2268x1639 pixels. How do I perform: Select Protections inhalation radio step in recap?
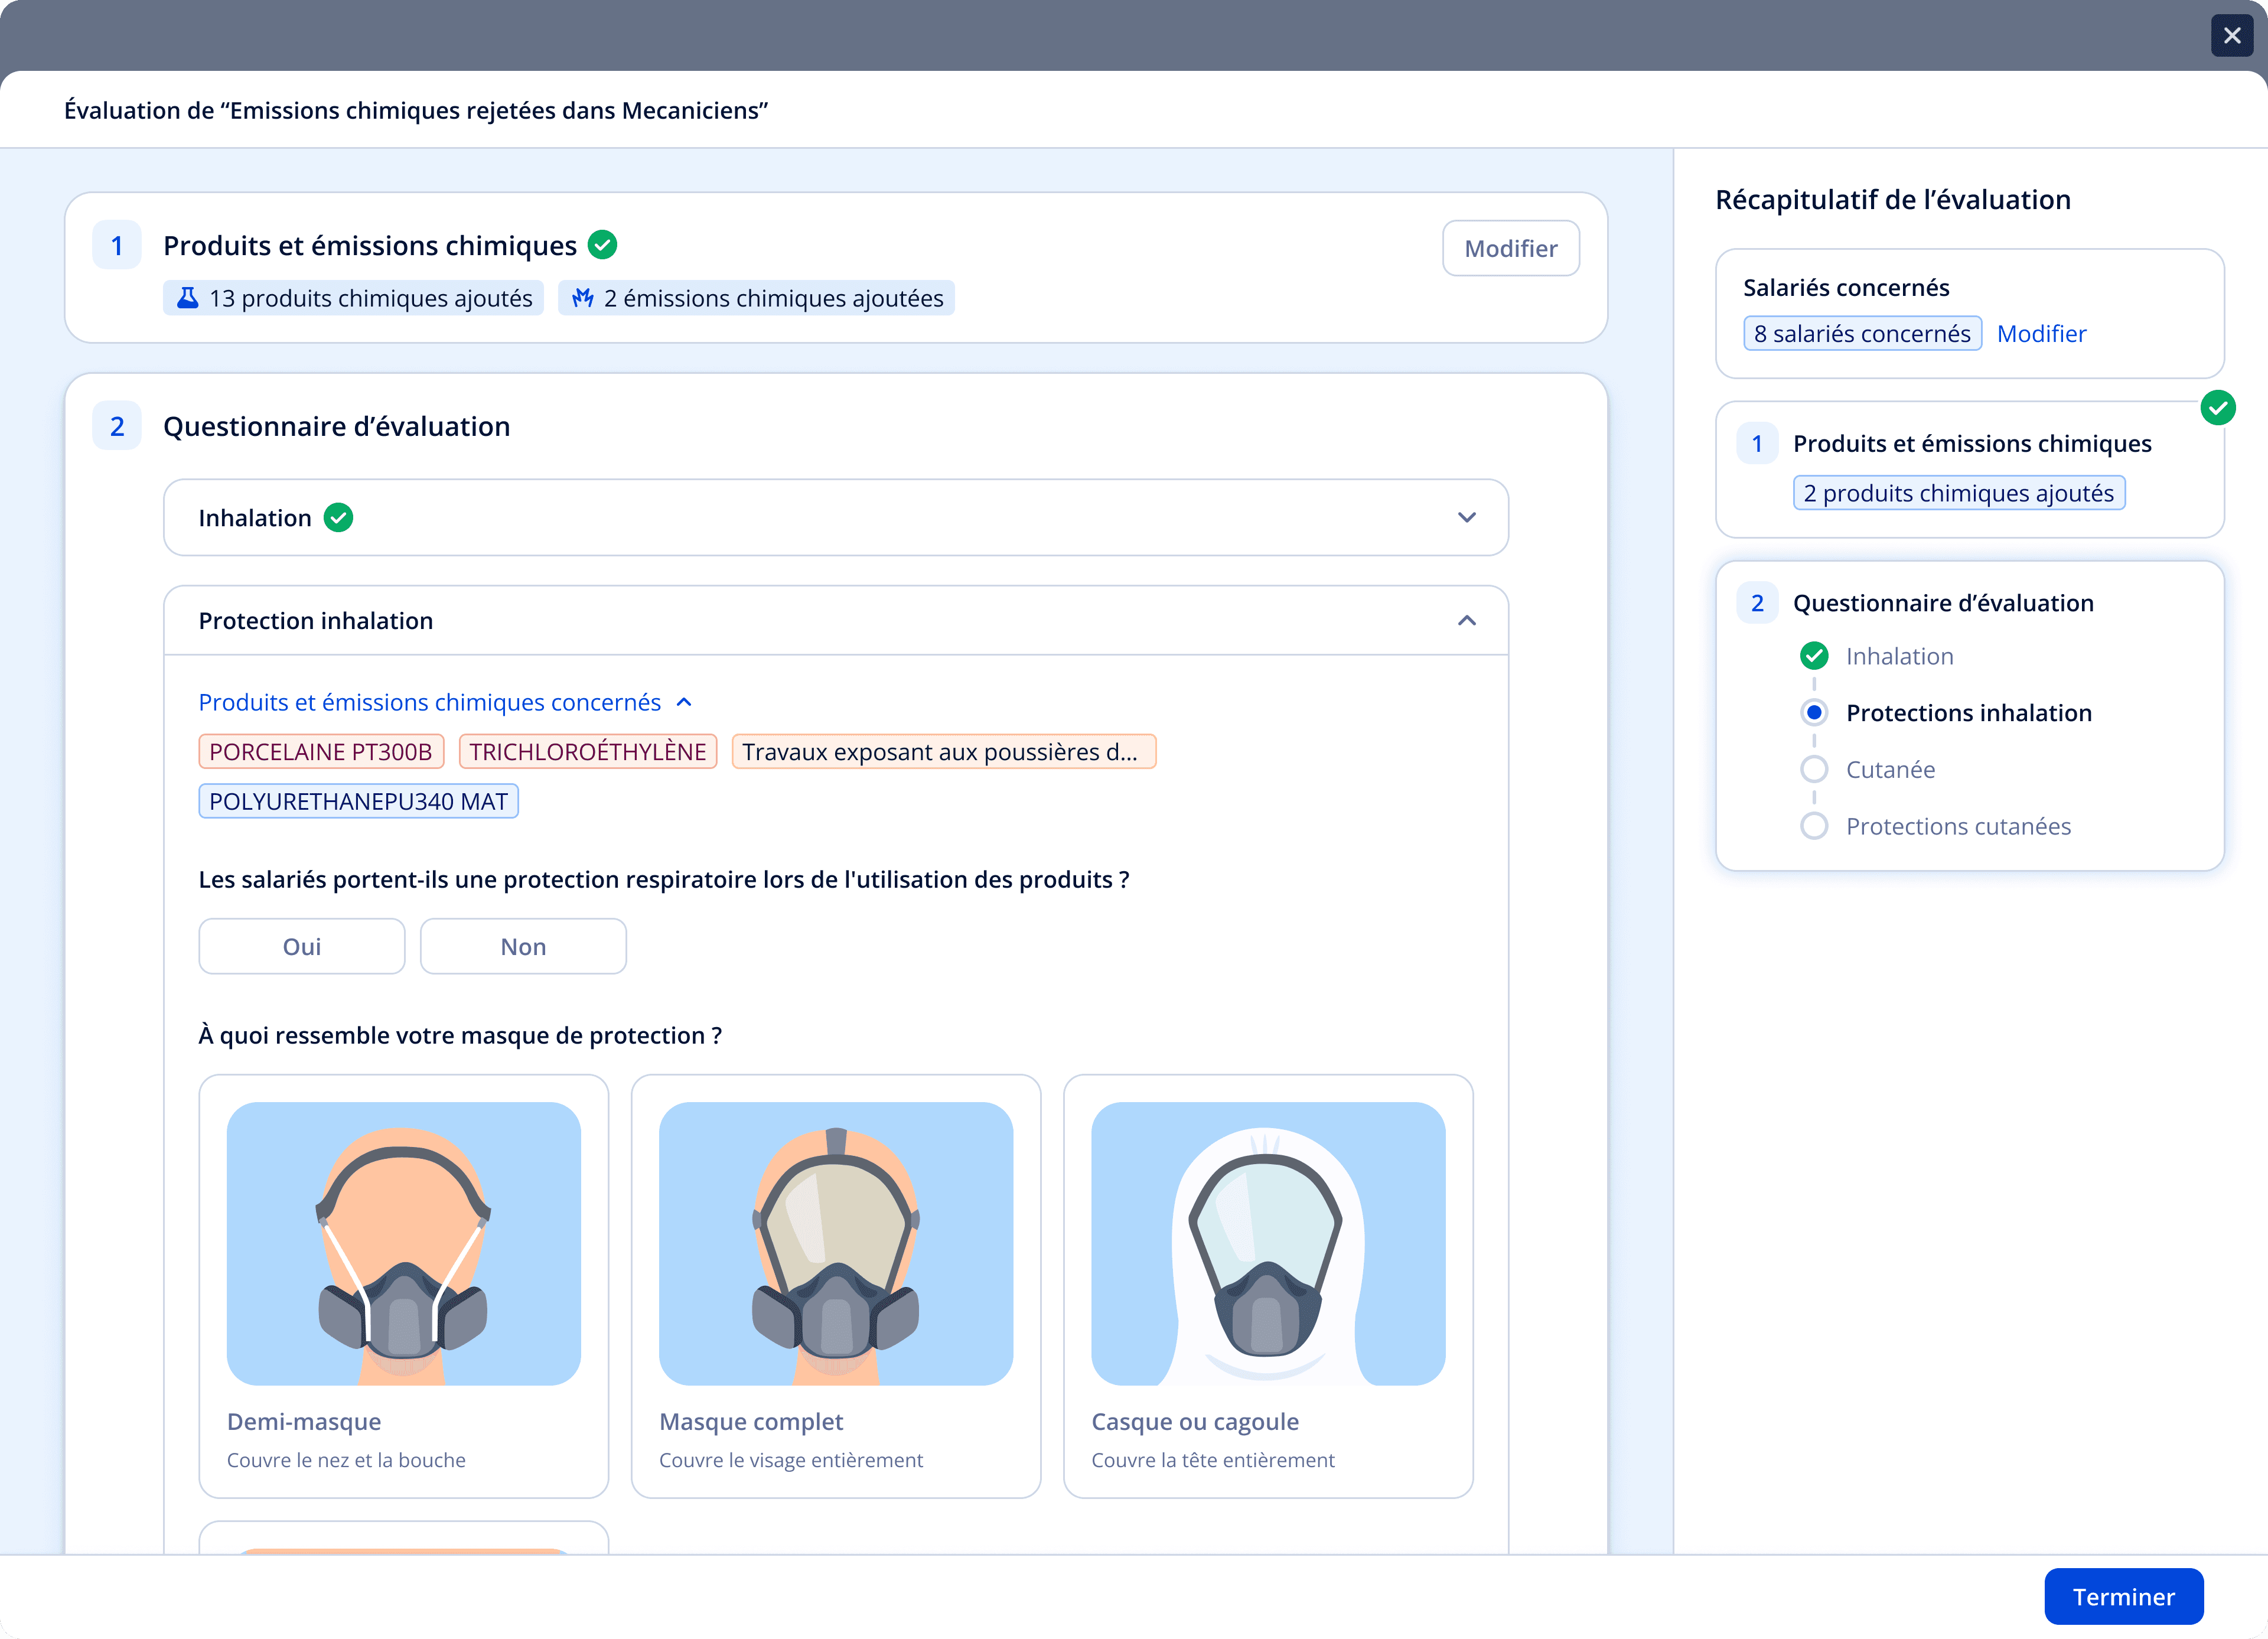coord(1813,713)
